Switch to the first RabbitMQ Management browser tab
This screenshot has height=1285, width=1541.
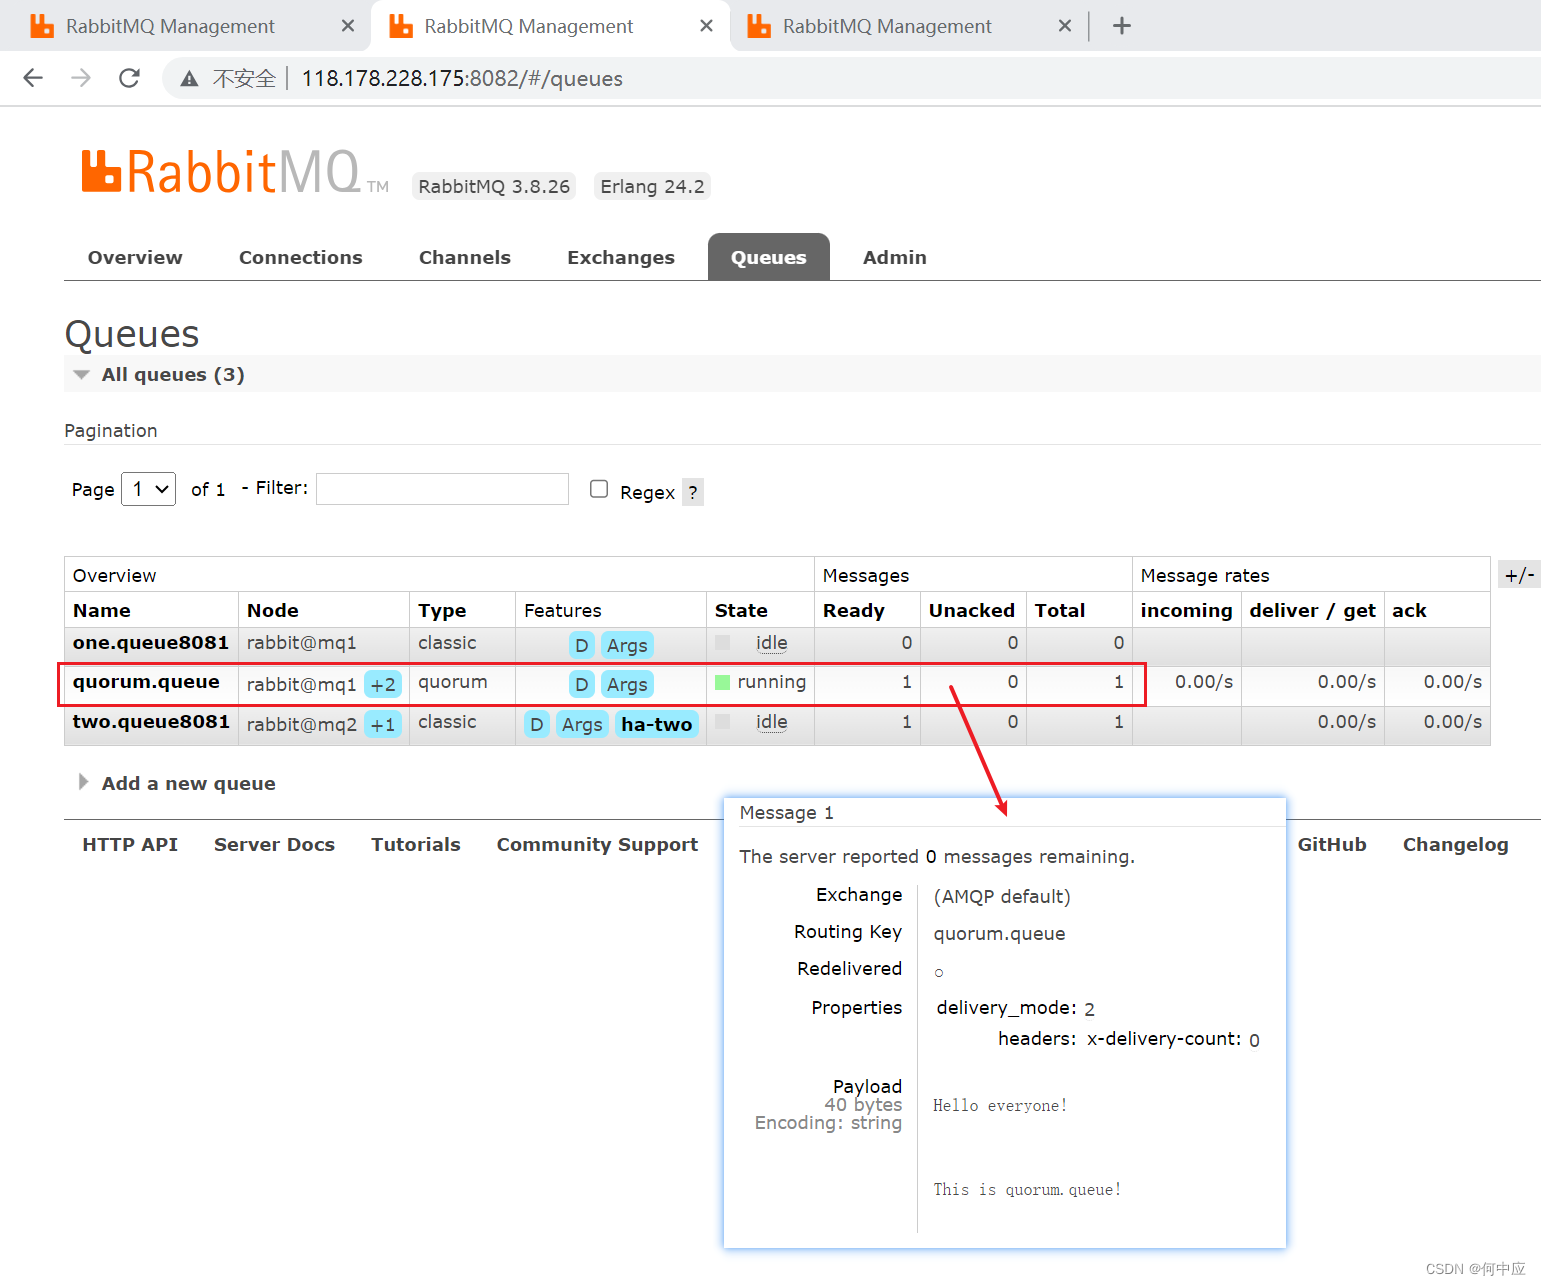[170, 26]
